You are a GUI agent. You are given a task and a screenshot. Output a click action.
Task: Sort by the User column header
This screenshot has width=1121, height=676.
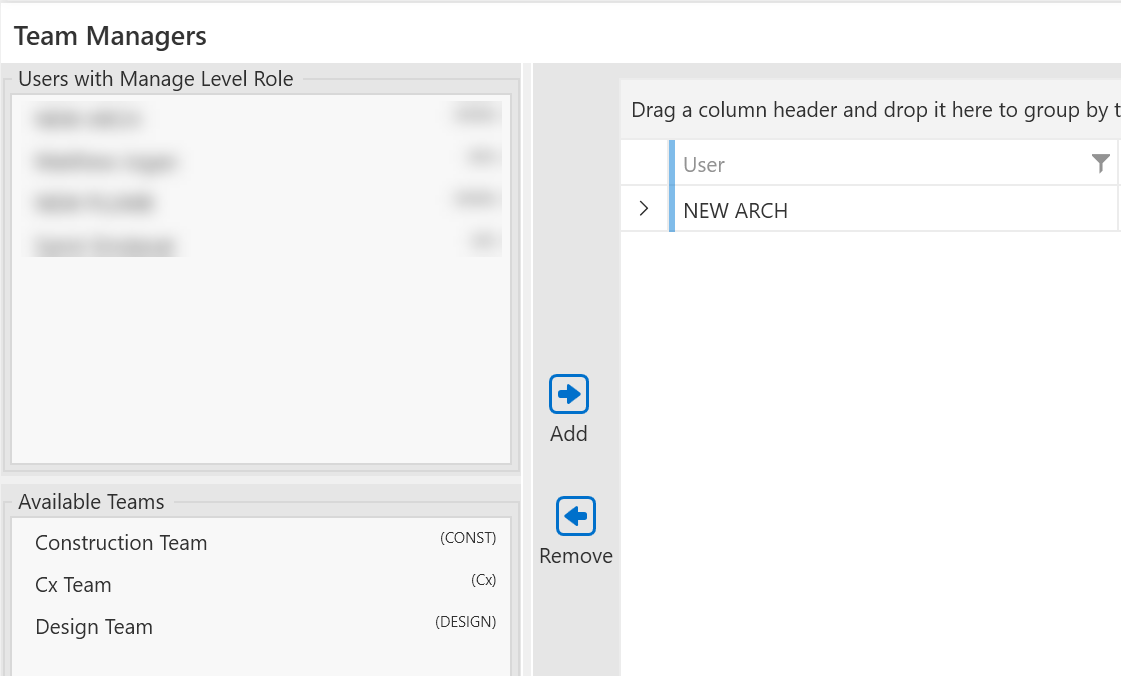point(704,165)
